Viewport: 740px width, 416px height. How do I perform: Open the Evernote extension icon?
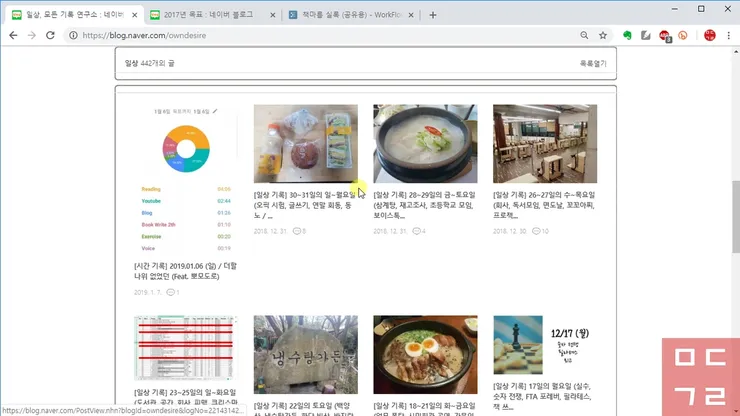(627, 35)
